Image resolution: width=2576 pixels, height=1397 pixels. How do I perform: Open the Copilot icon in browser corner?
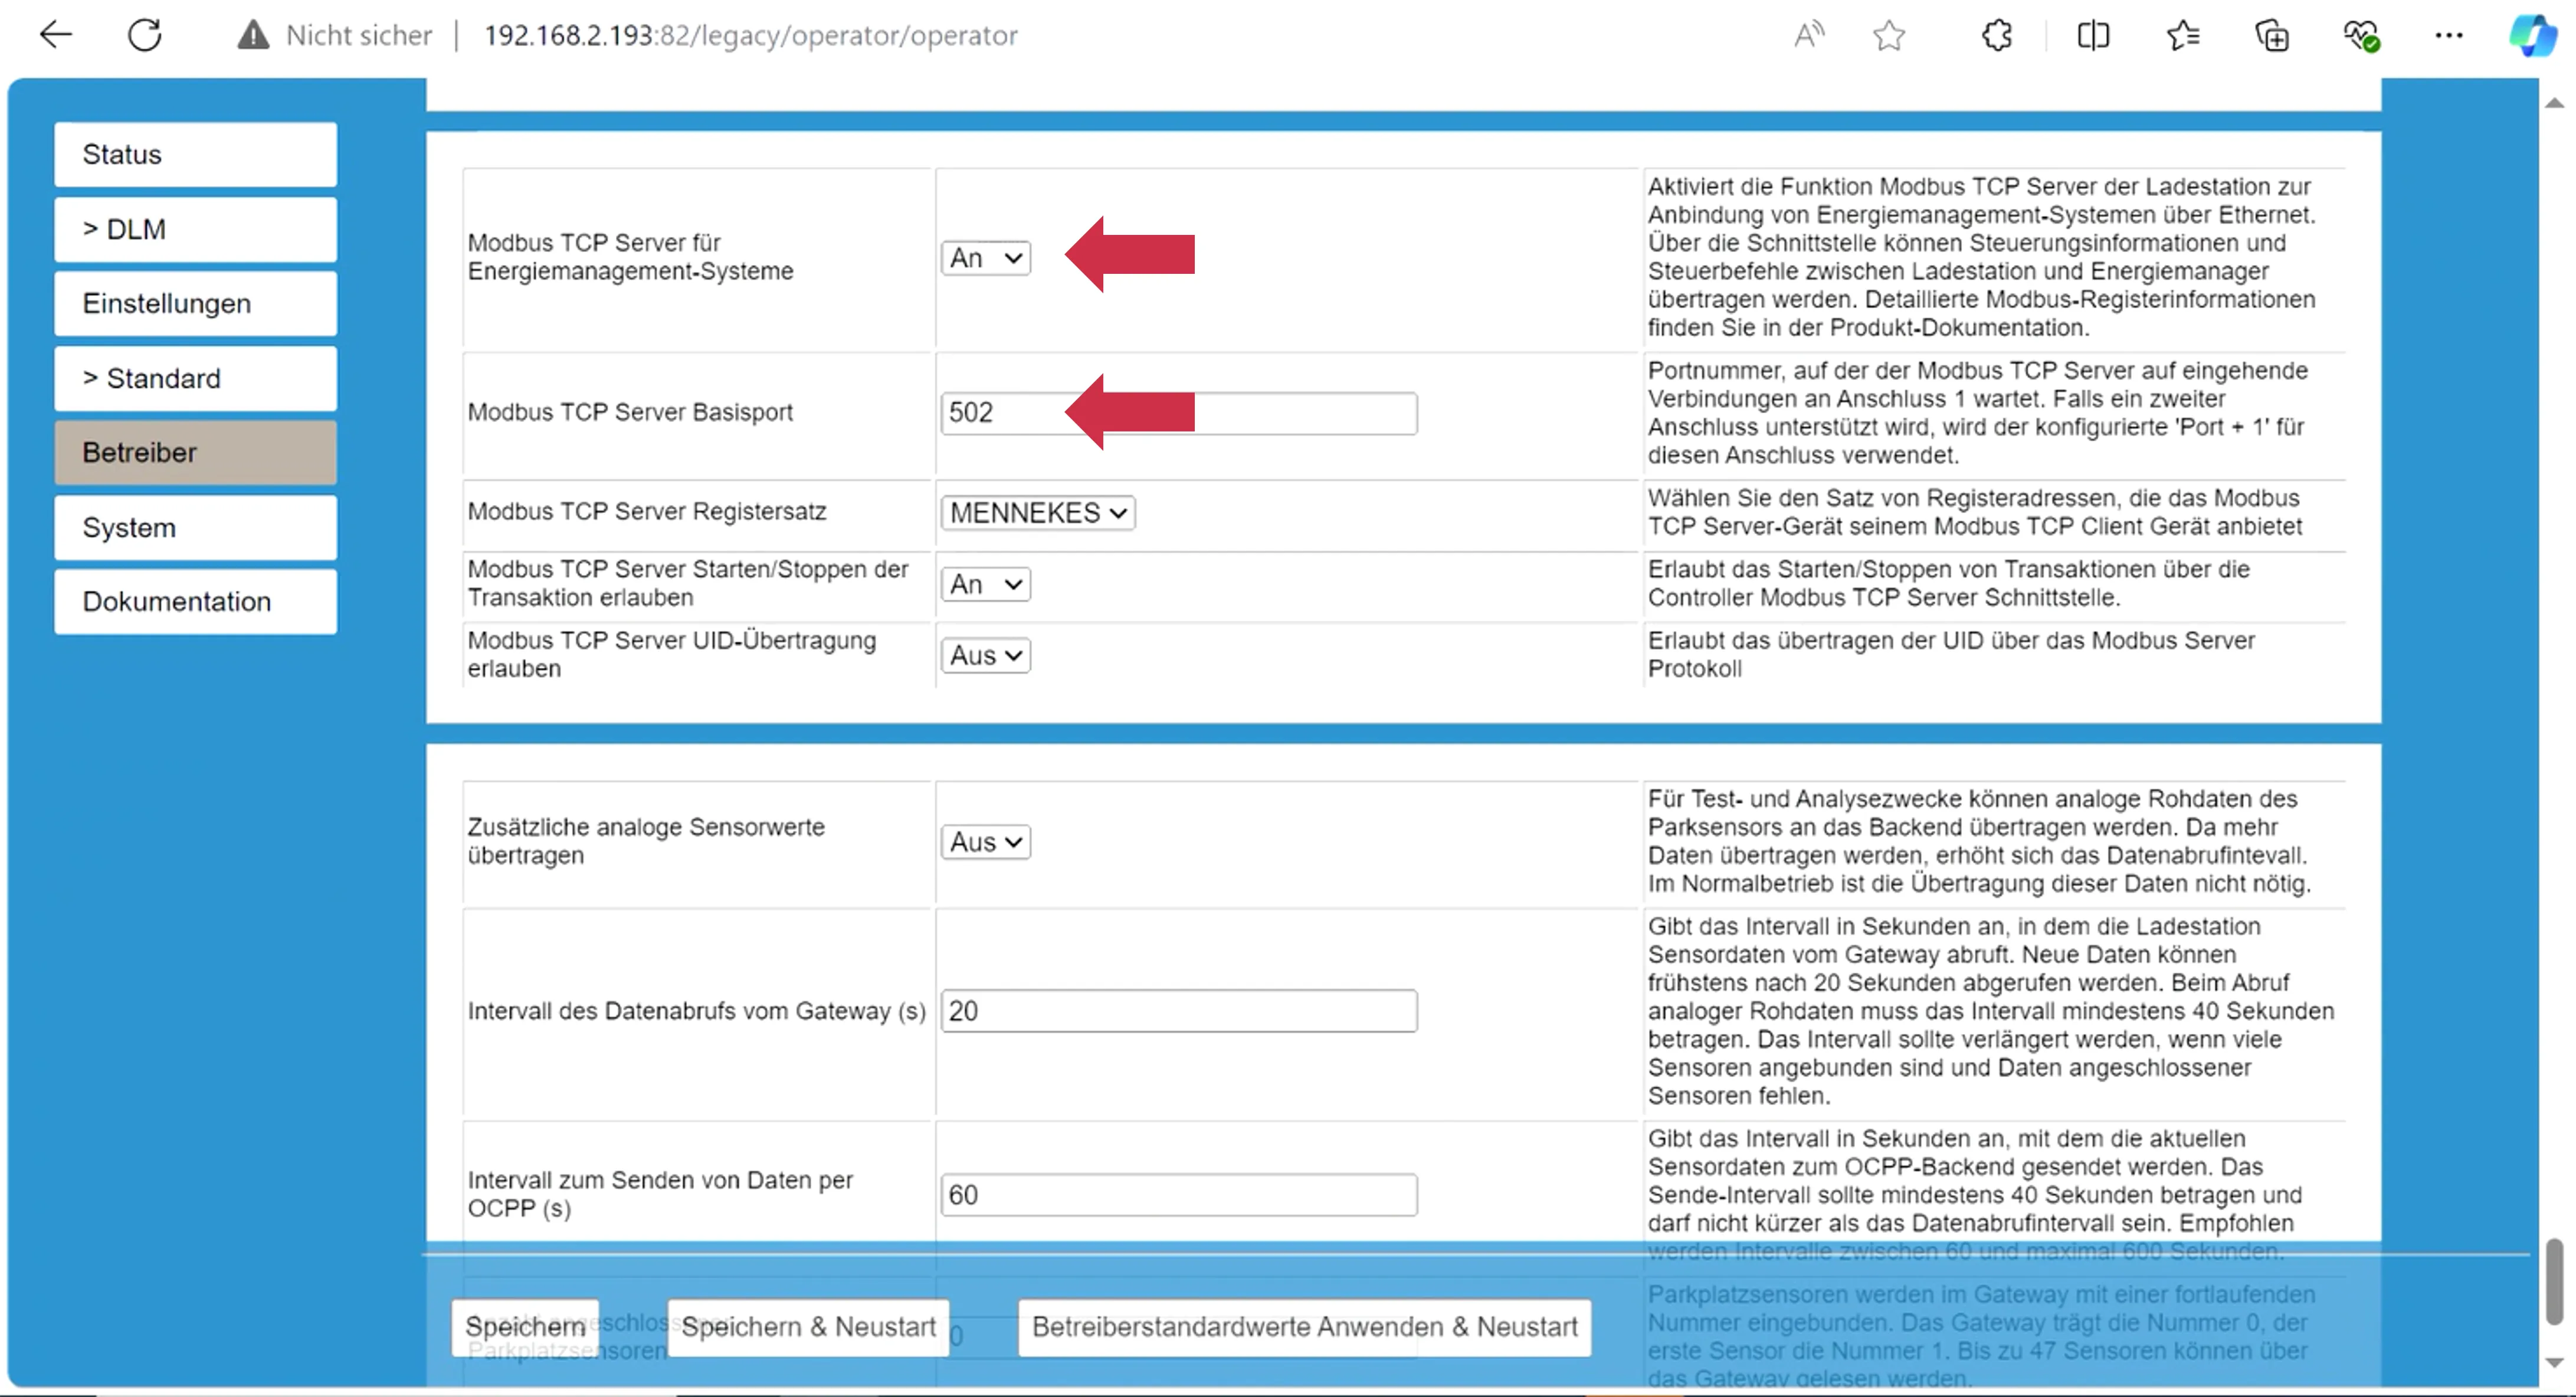2532,36
